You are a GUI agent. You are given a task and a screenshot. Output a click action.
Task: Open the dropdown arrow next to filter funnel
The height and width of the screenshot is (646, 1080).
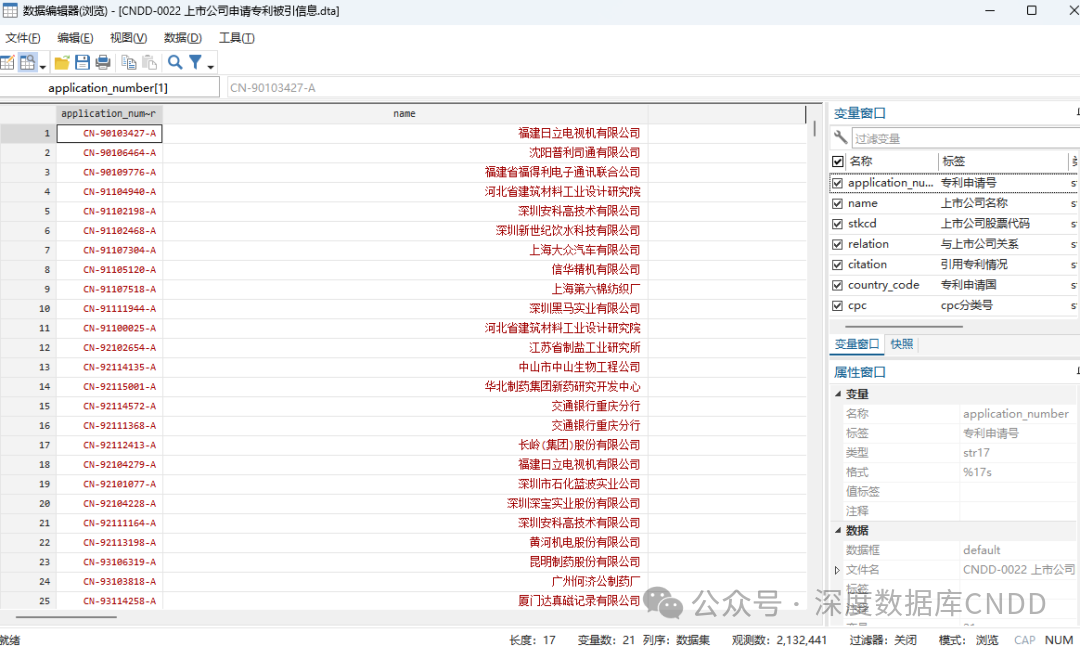(x=211, y=67)
